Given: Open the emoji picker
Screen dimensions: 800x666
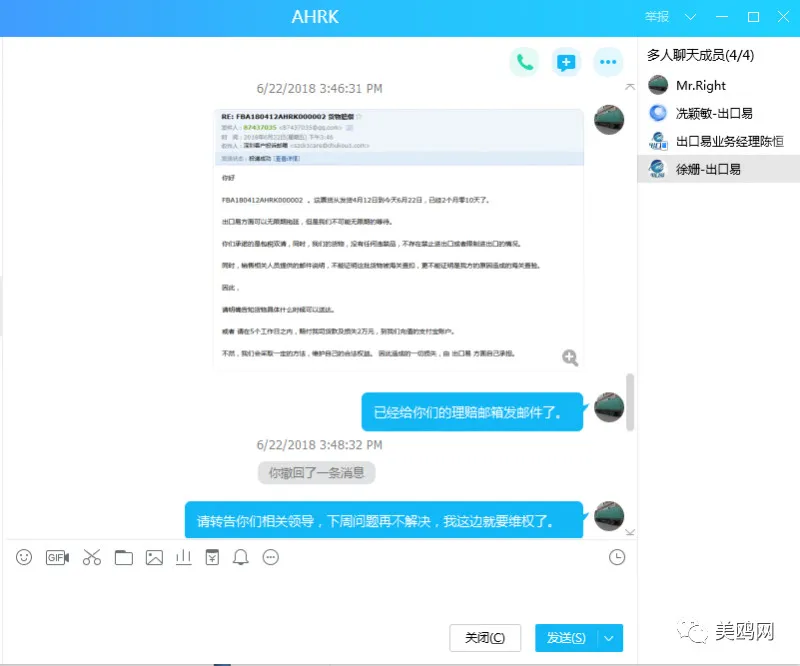Looking at the screenshot, I should click(x=24, y=557).
